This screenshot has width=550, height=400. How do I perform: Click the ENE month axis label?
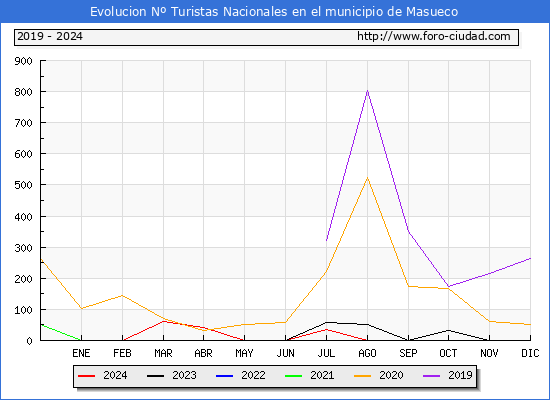81,353
